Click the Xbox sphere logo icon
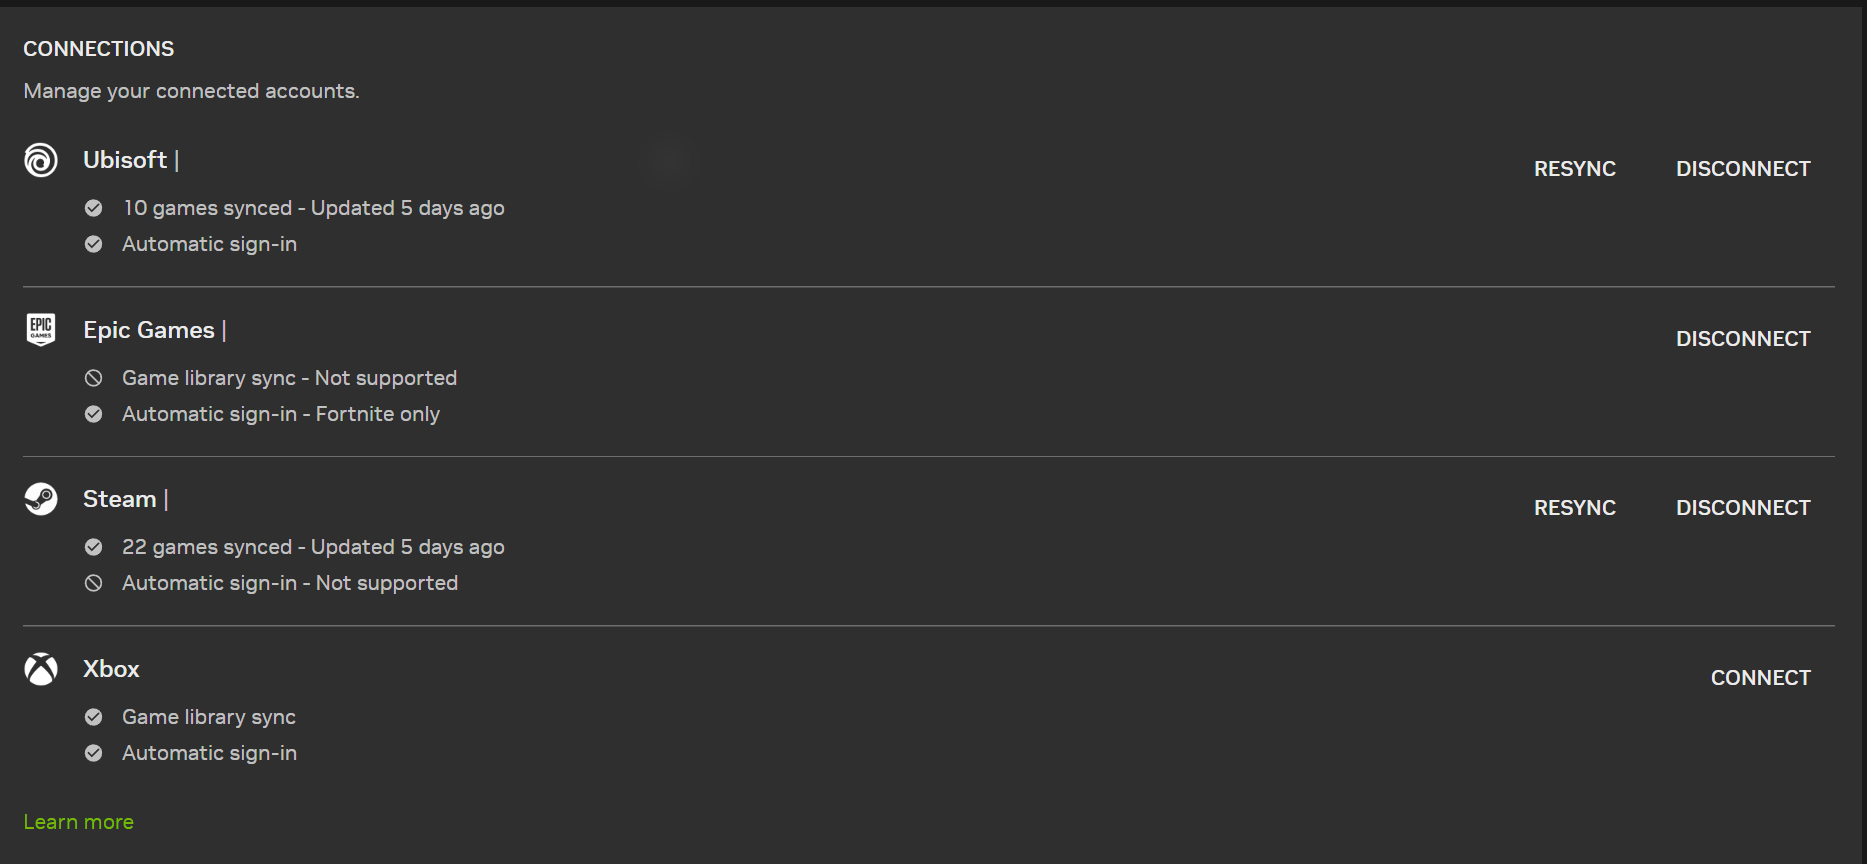The image size is (1867, 864). point(41,669)
